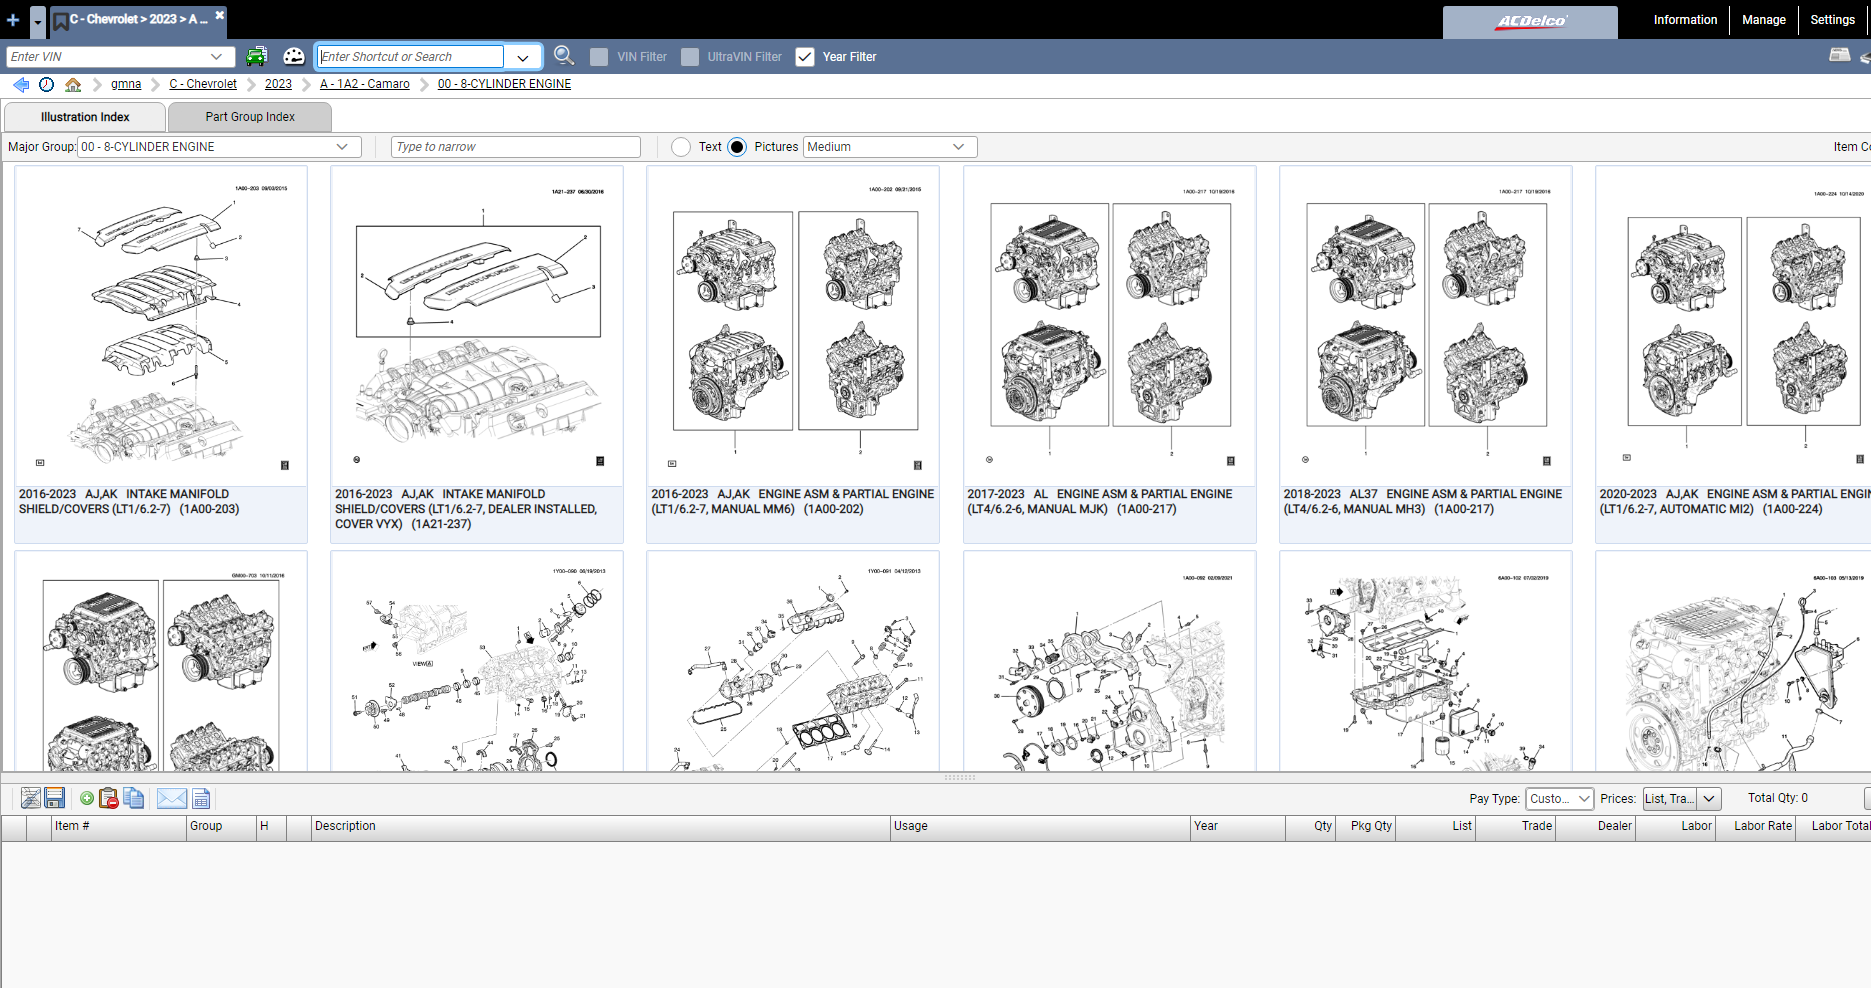Image resolution: width=1871 pixels, height=988 pixels.
Task: Switch to the Part Group Index tab
Action: (x=250, y=117)
